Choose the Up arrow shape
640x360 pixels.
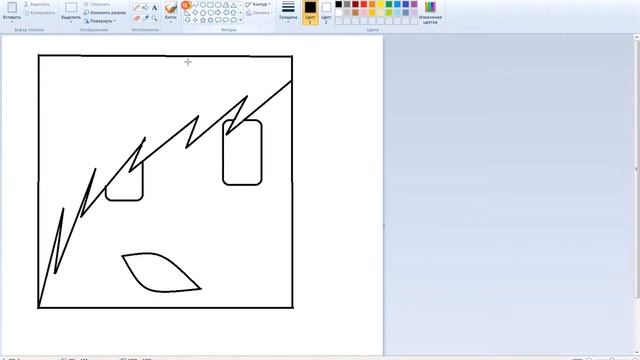pos(233,13)
